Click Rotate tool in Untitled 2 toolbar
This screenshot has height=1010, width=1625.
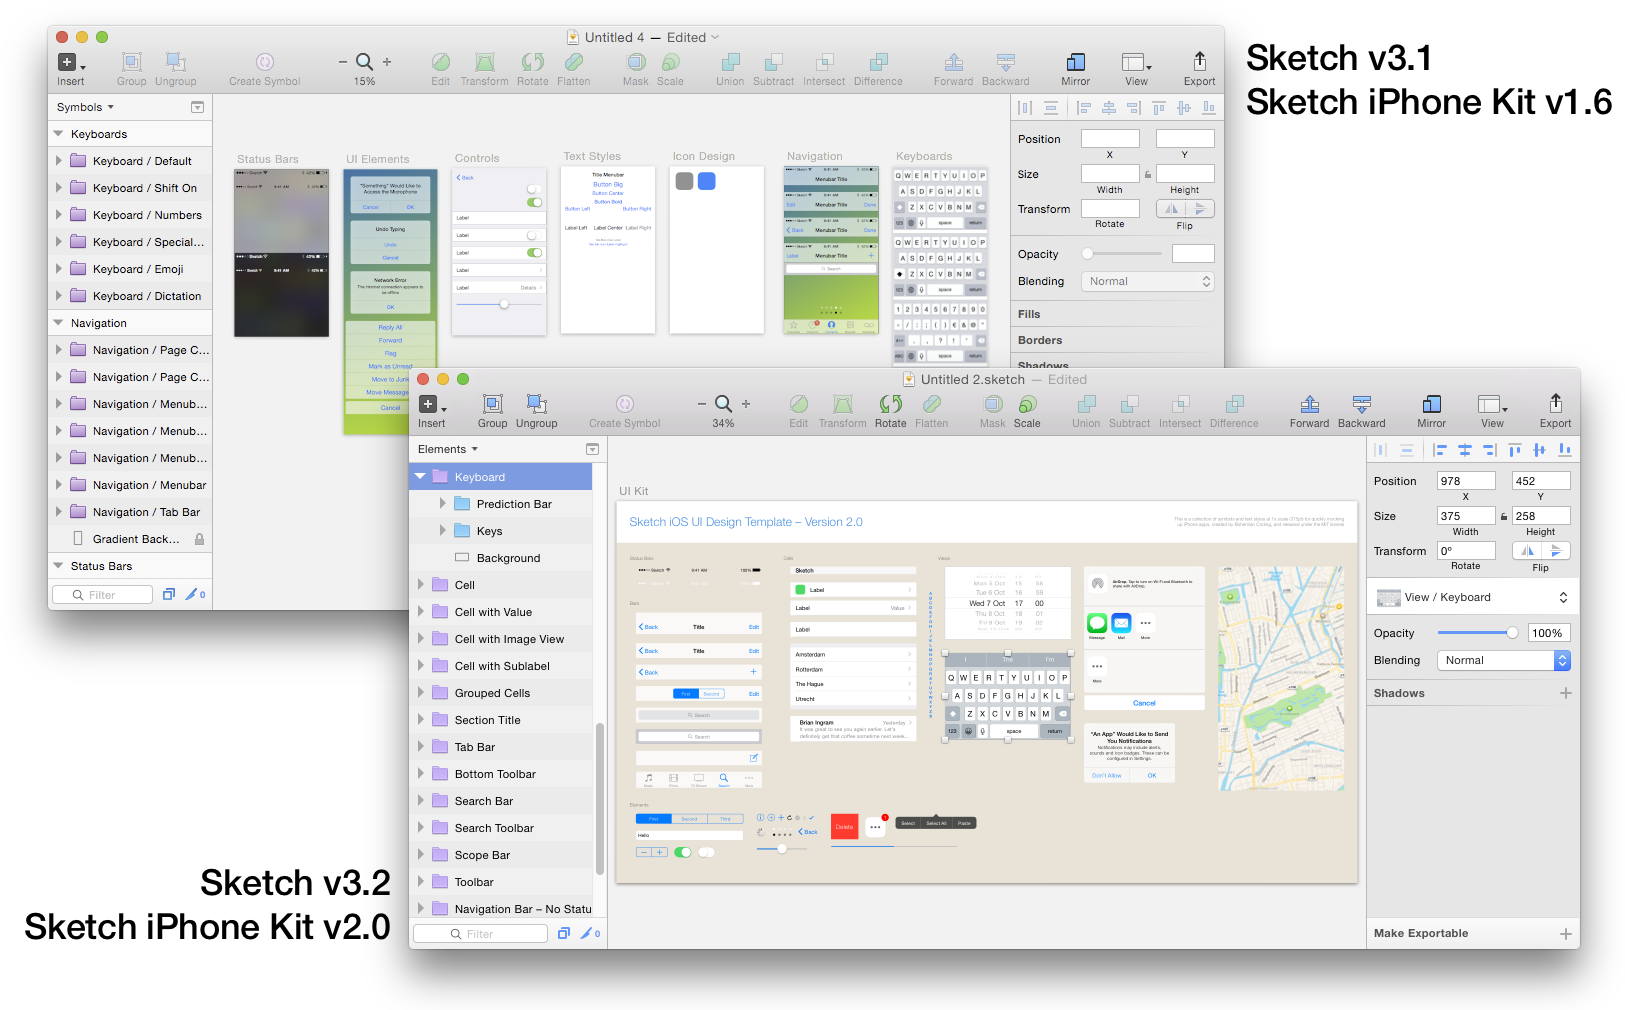[890, 404]
